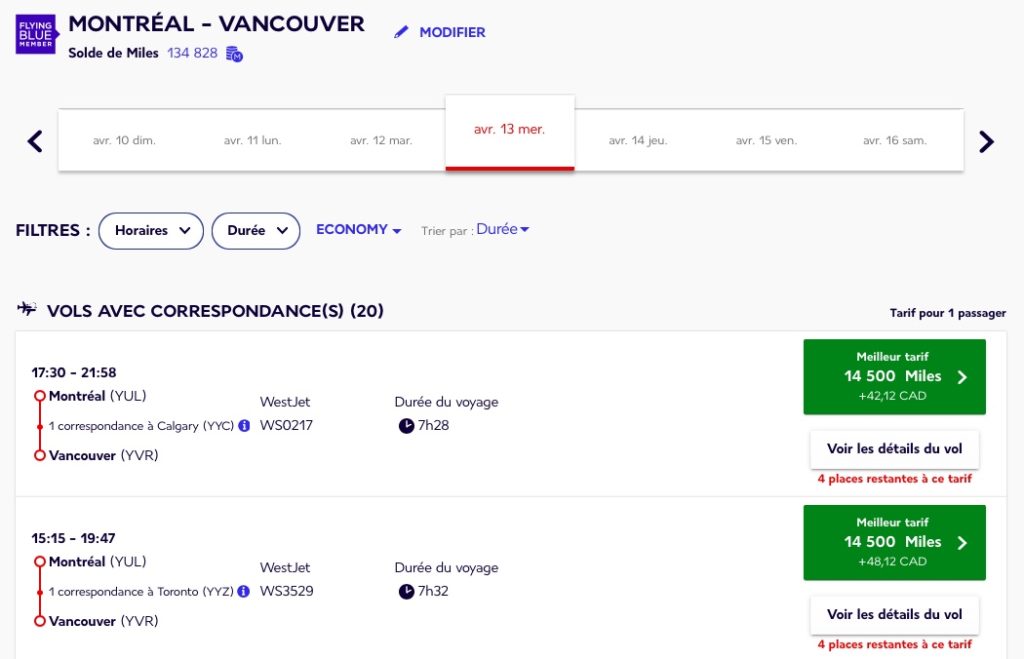Click Voir les détails du vol for flight WS3529
Image resolution: width=1024 pixels, height=659 pixels.
pos(893,615)
